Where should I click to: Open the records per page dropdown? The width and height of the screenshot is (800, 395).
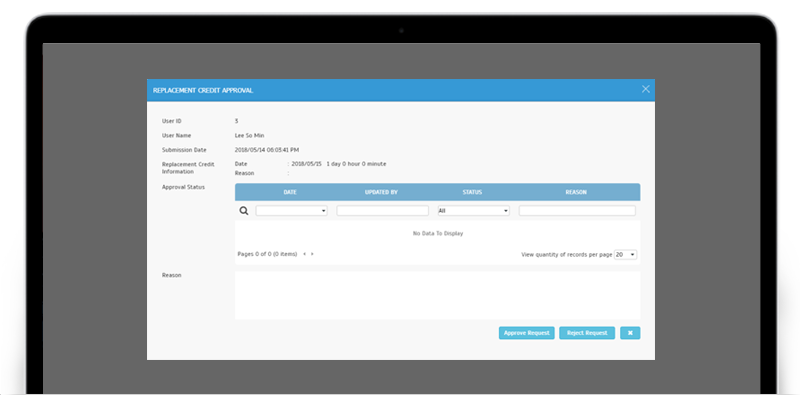pos(626,255)
